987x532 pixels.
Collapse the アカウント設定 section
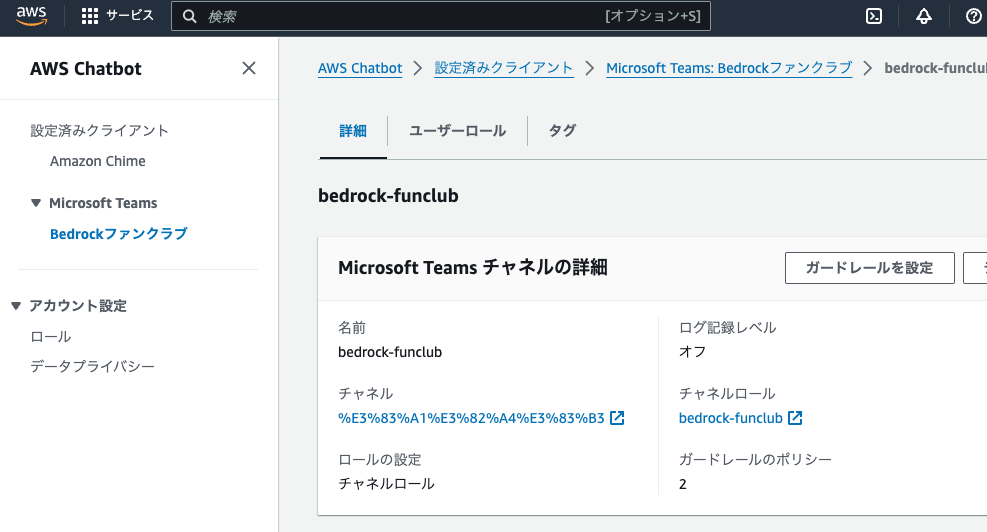(16, 306)
